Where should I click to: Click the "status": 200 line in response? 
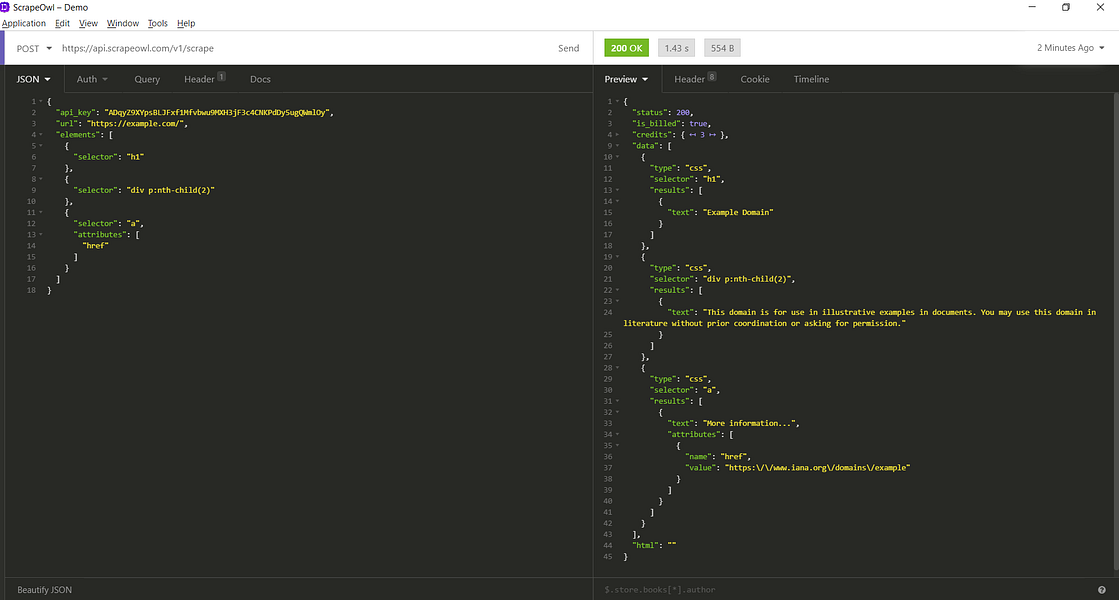point(663,113)
